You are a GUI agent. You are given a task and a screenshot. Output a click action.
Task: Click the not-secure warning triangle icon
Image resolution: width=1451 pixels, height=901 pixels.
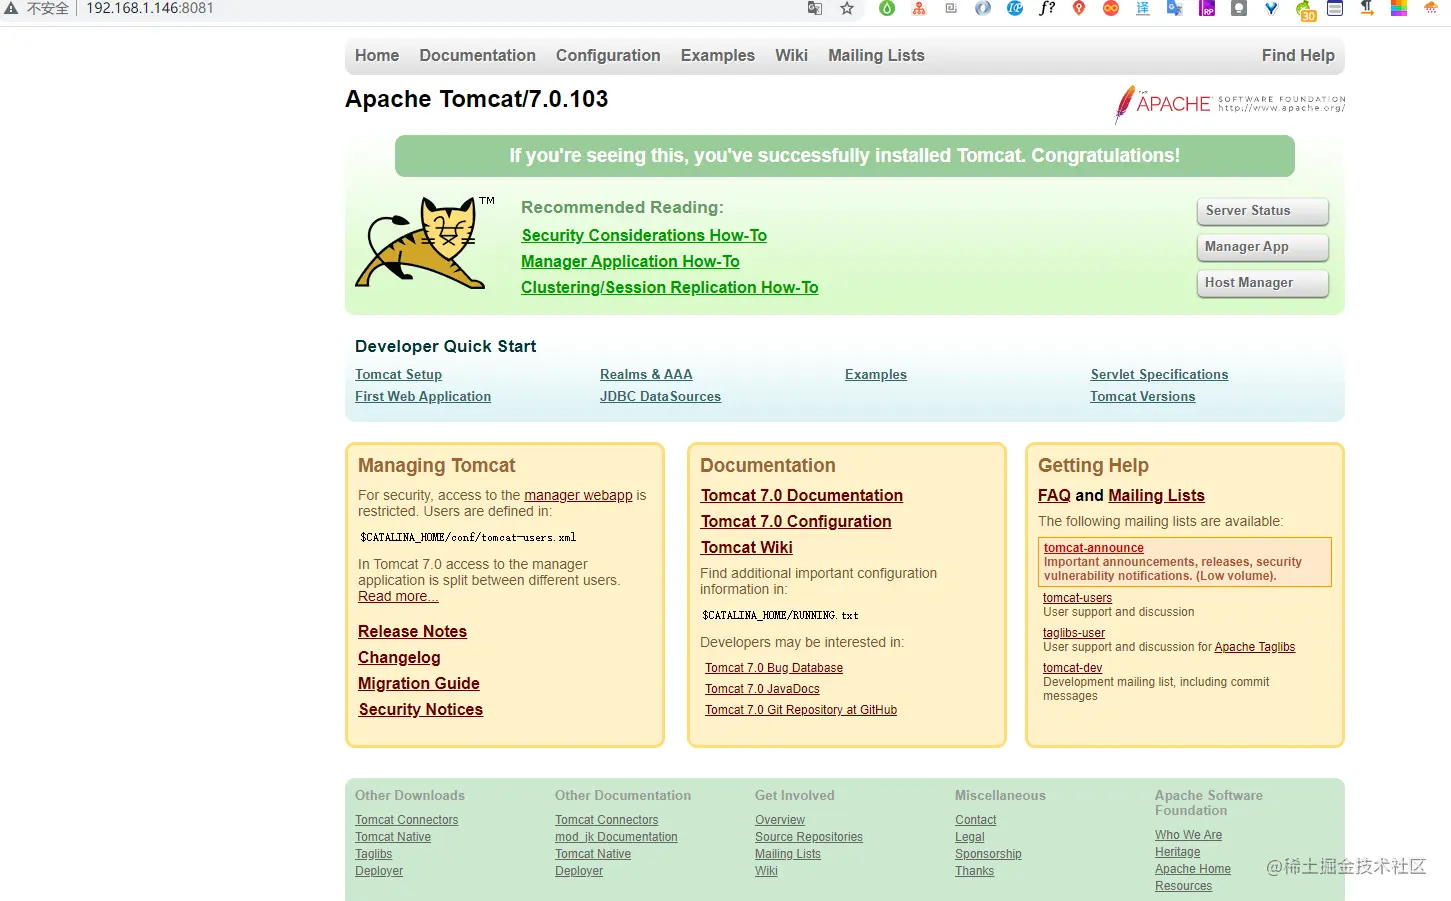click(11, 8)
